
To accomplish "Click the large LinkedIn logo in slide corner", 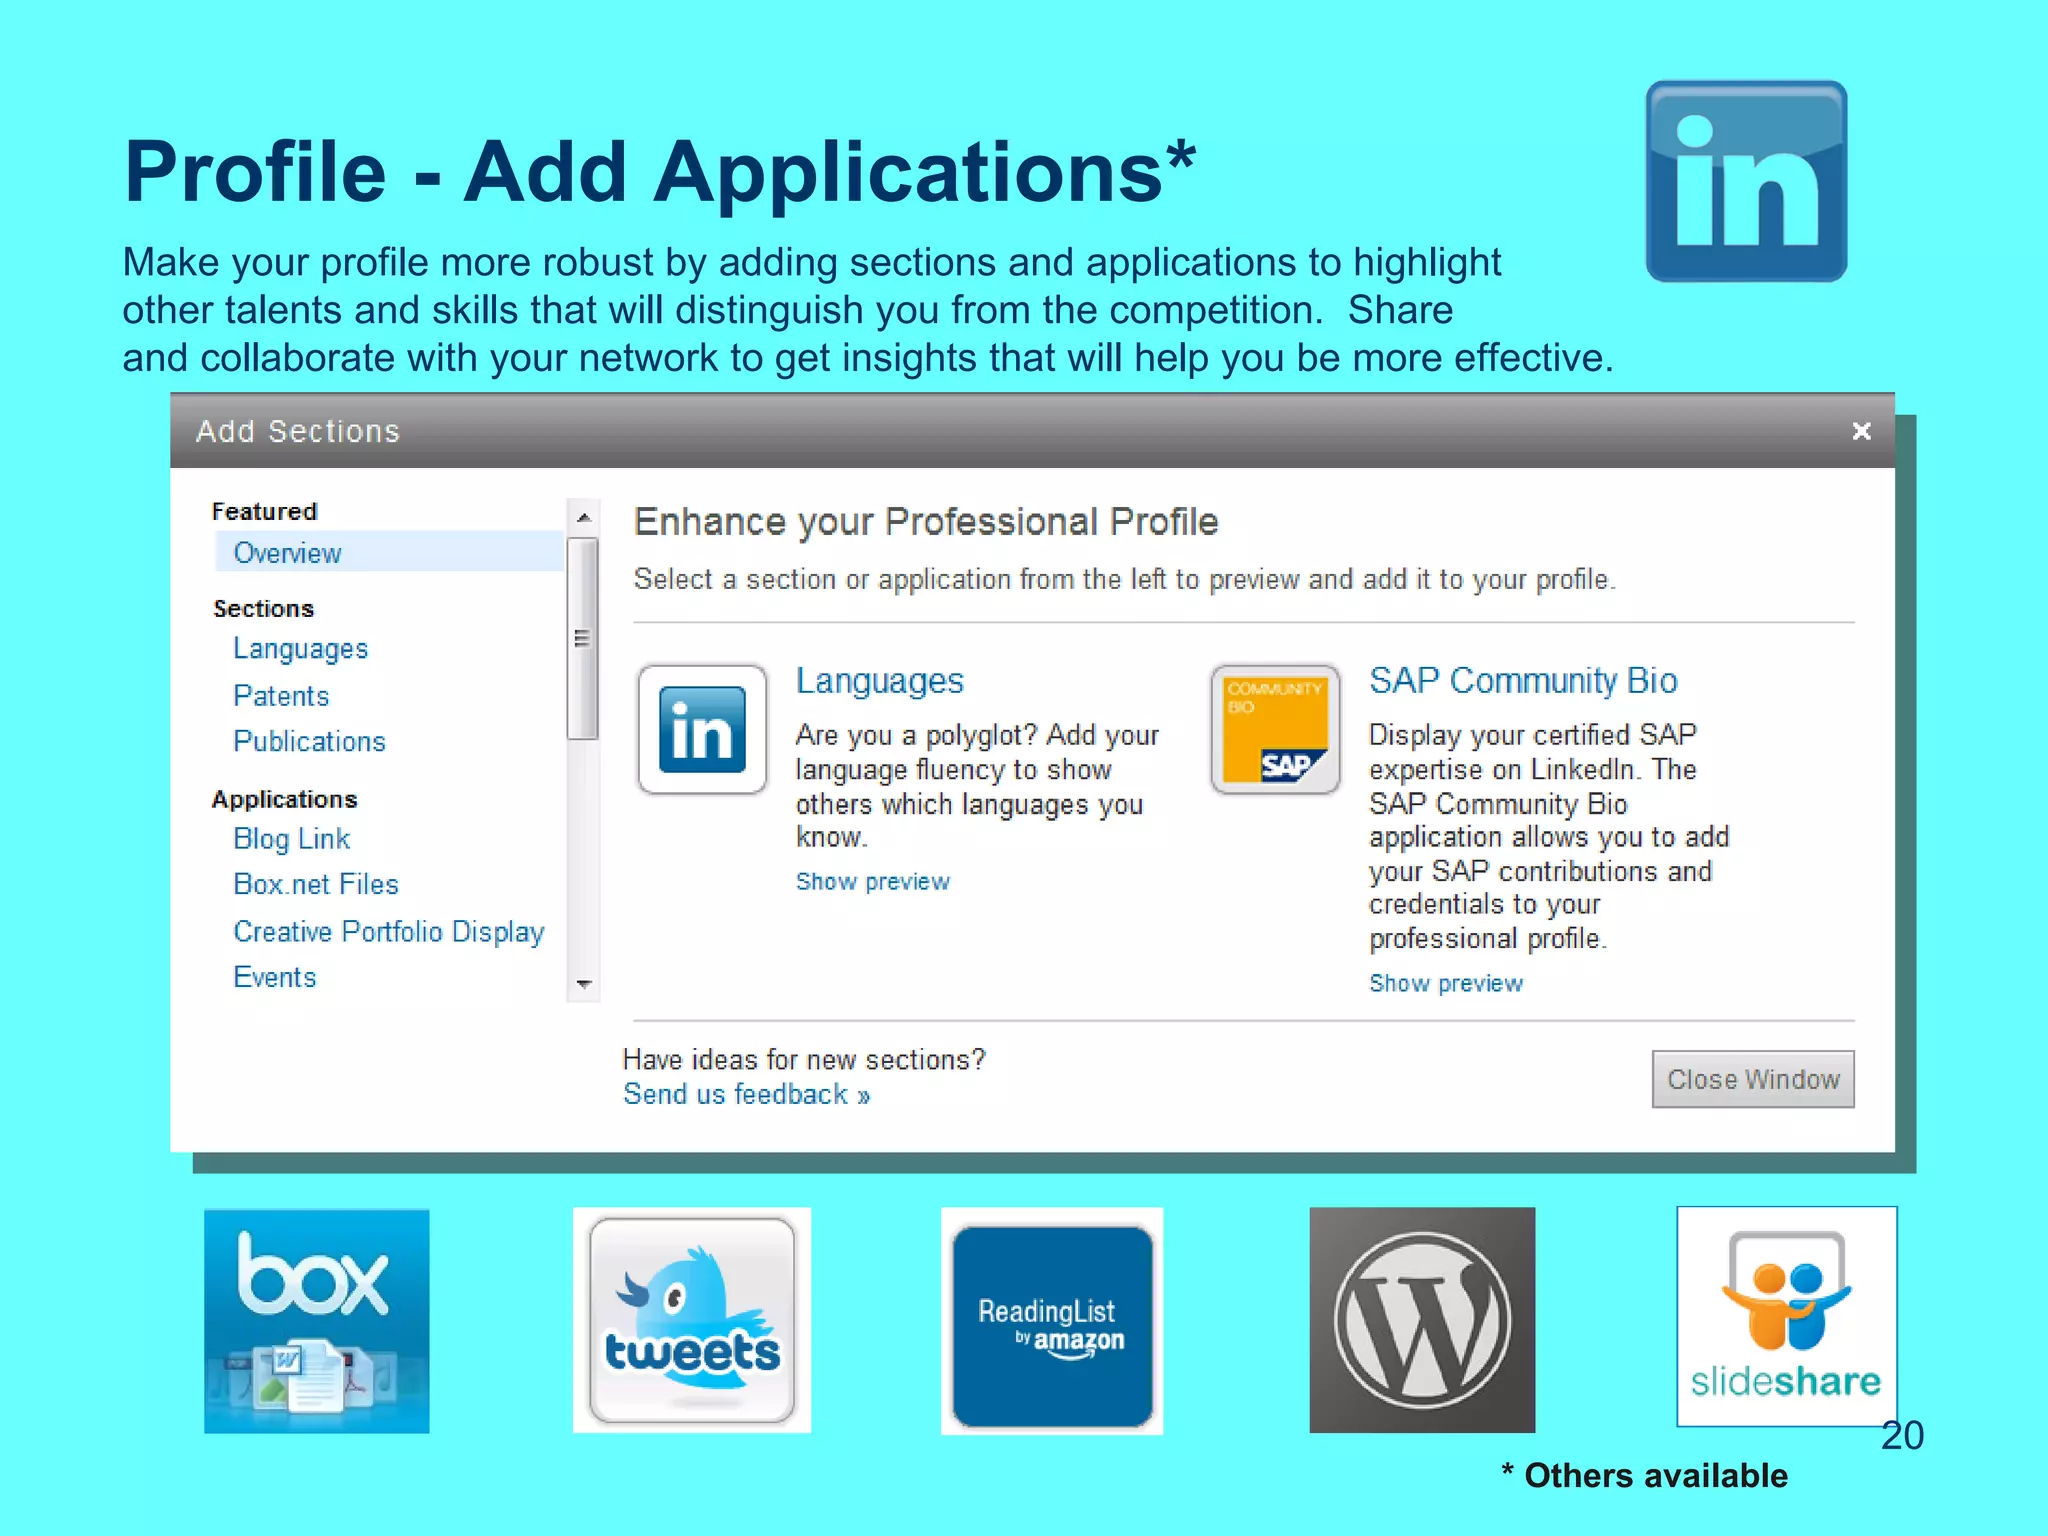I will click(x=1746, y=181).
